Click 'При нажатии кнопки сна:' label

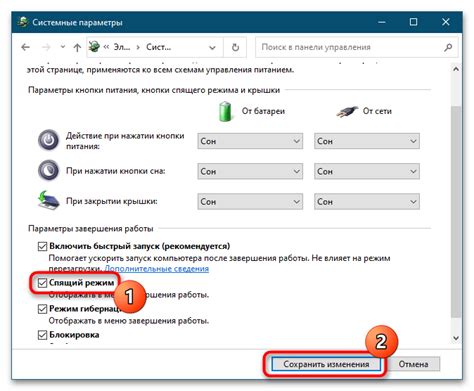point(116,171)
